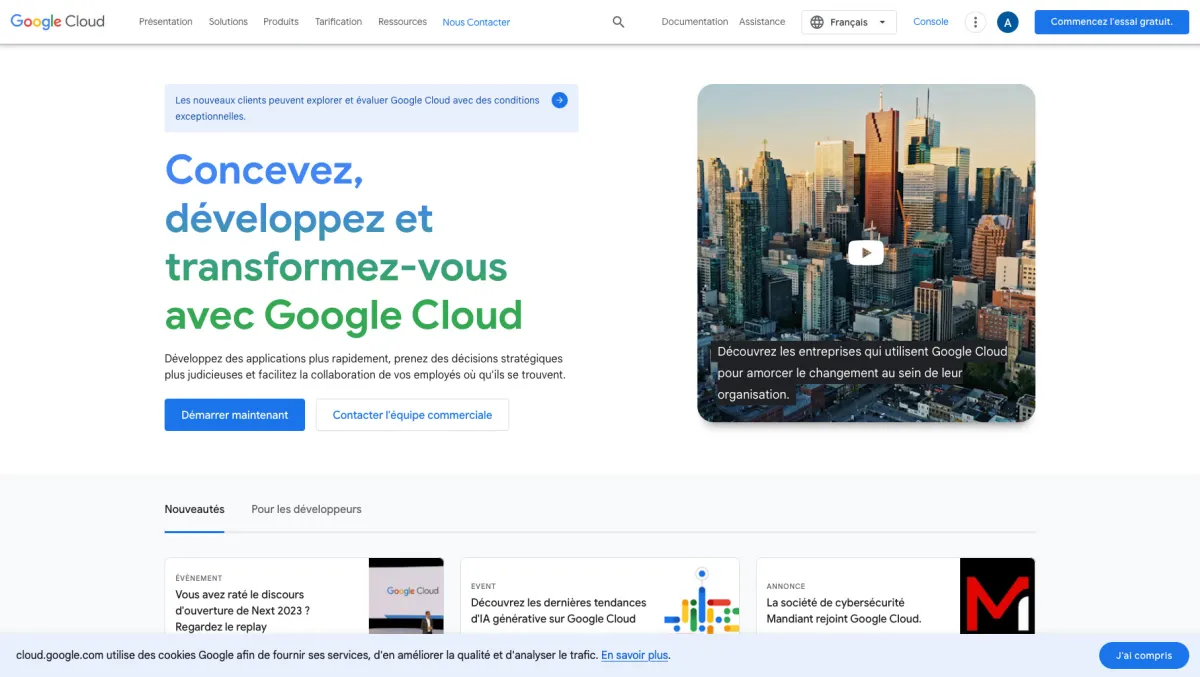Click Nous Contacter in the header

click(x=476, y=22)
